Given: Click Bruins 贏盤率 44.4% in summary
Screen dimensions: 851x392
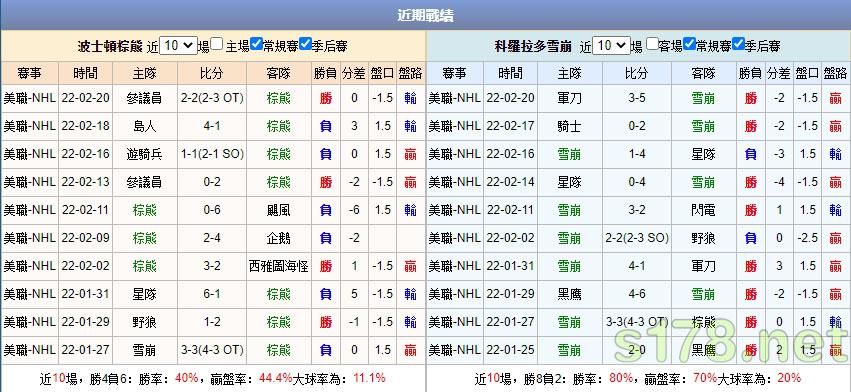Looking at the screenshot, I should 277,378.
